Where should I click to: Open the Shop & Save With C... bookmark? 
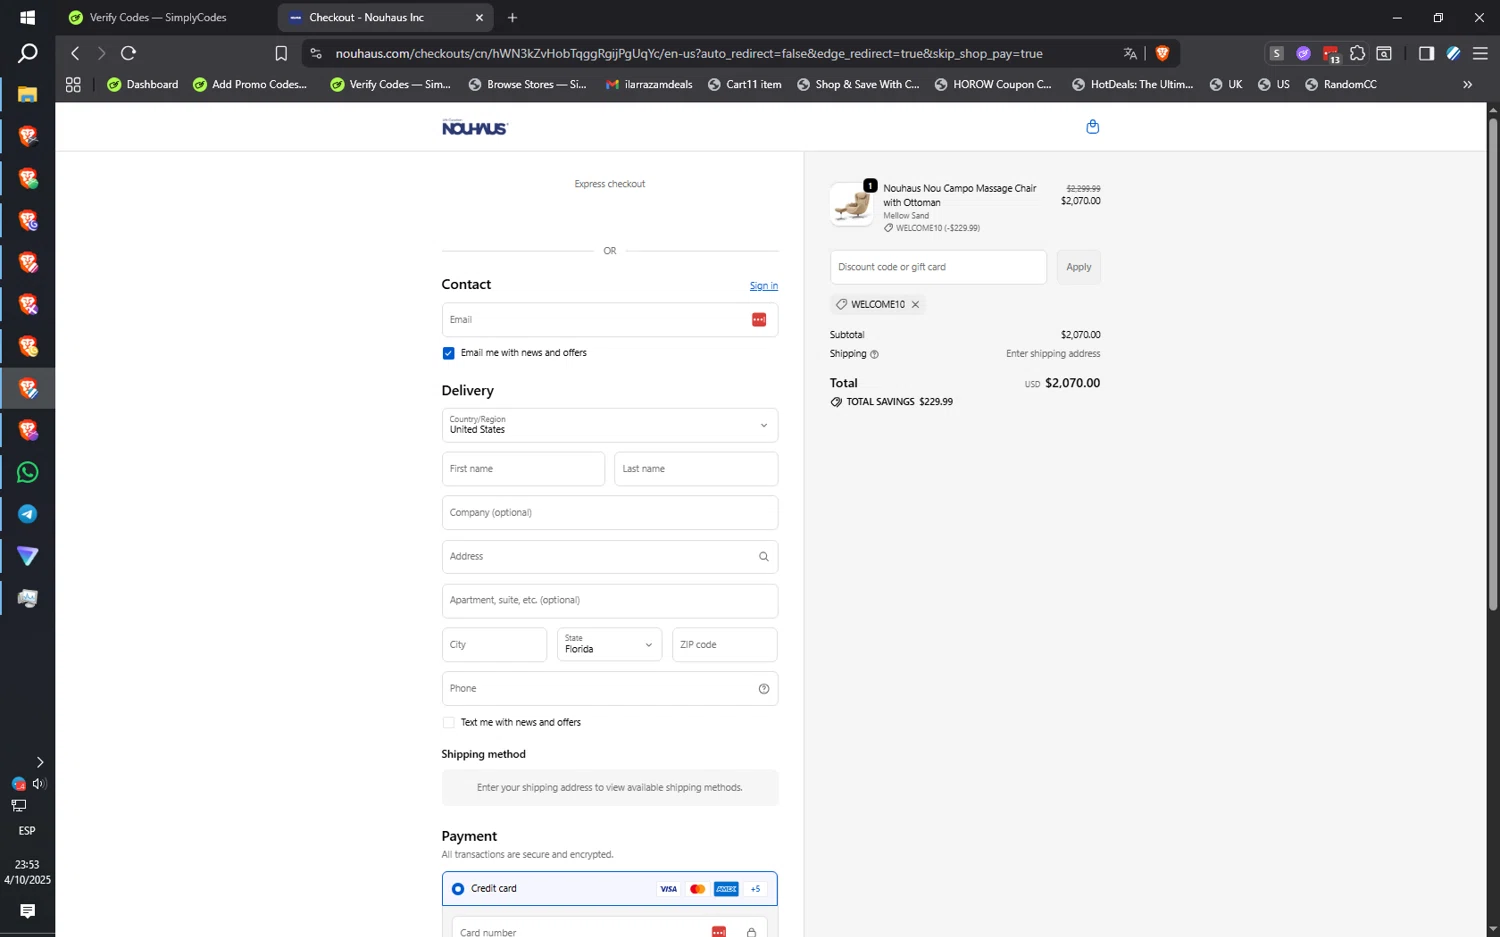tap(858, 85)
